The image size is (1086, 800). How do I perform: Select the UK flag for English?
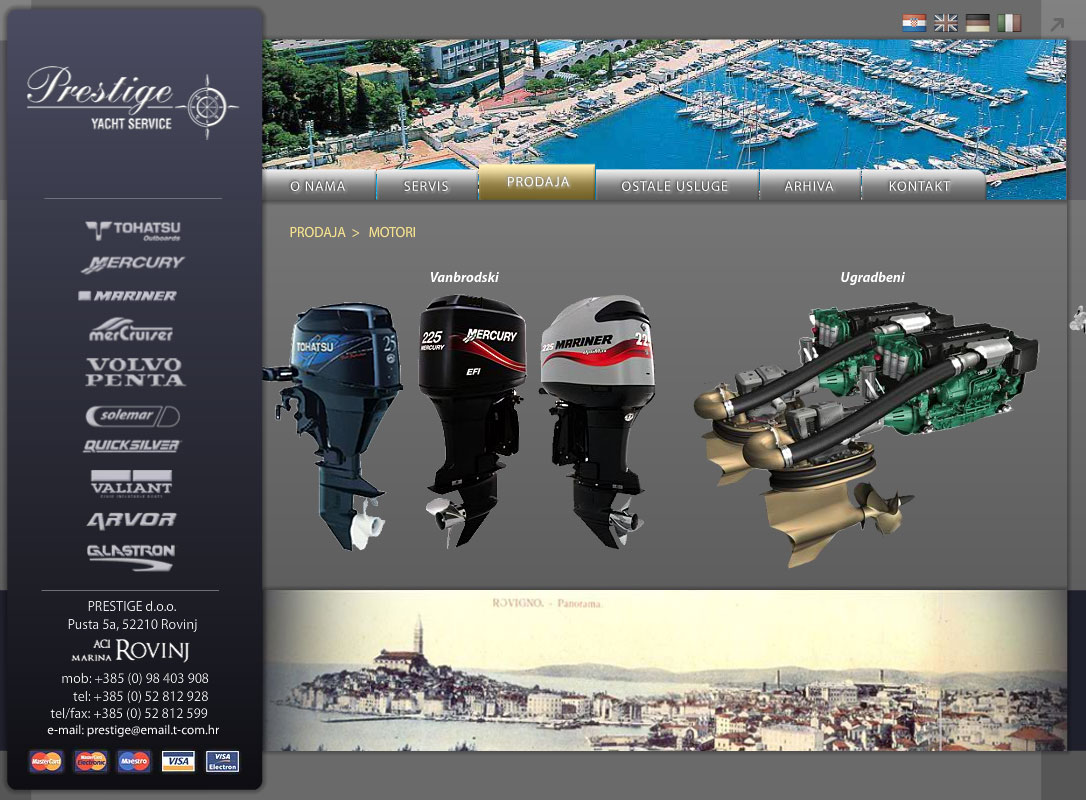point(946,23)
